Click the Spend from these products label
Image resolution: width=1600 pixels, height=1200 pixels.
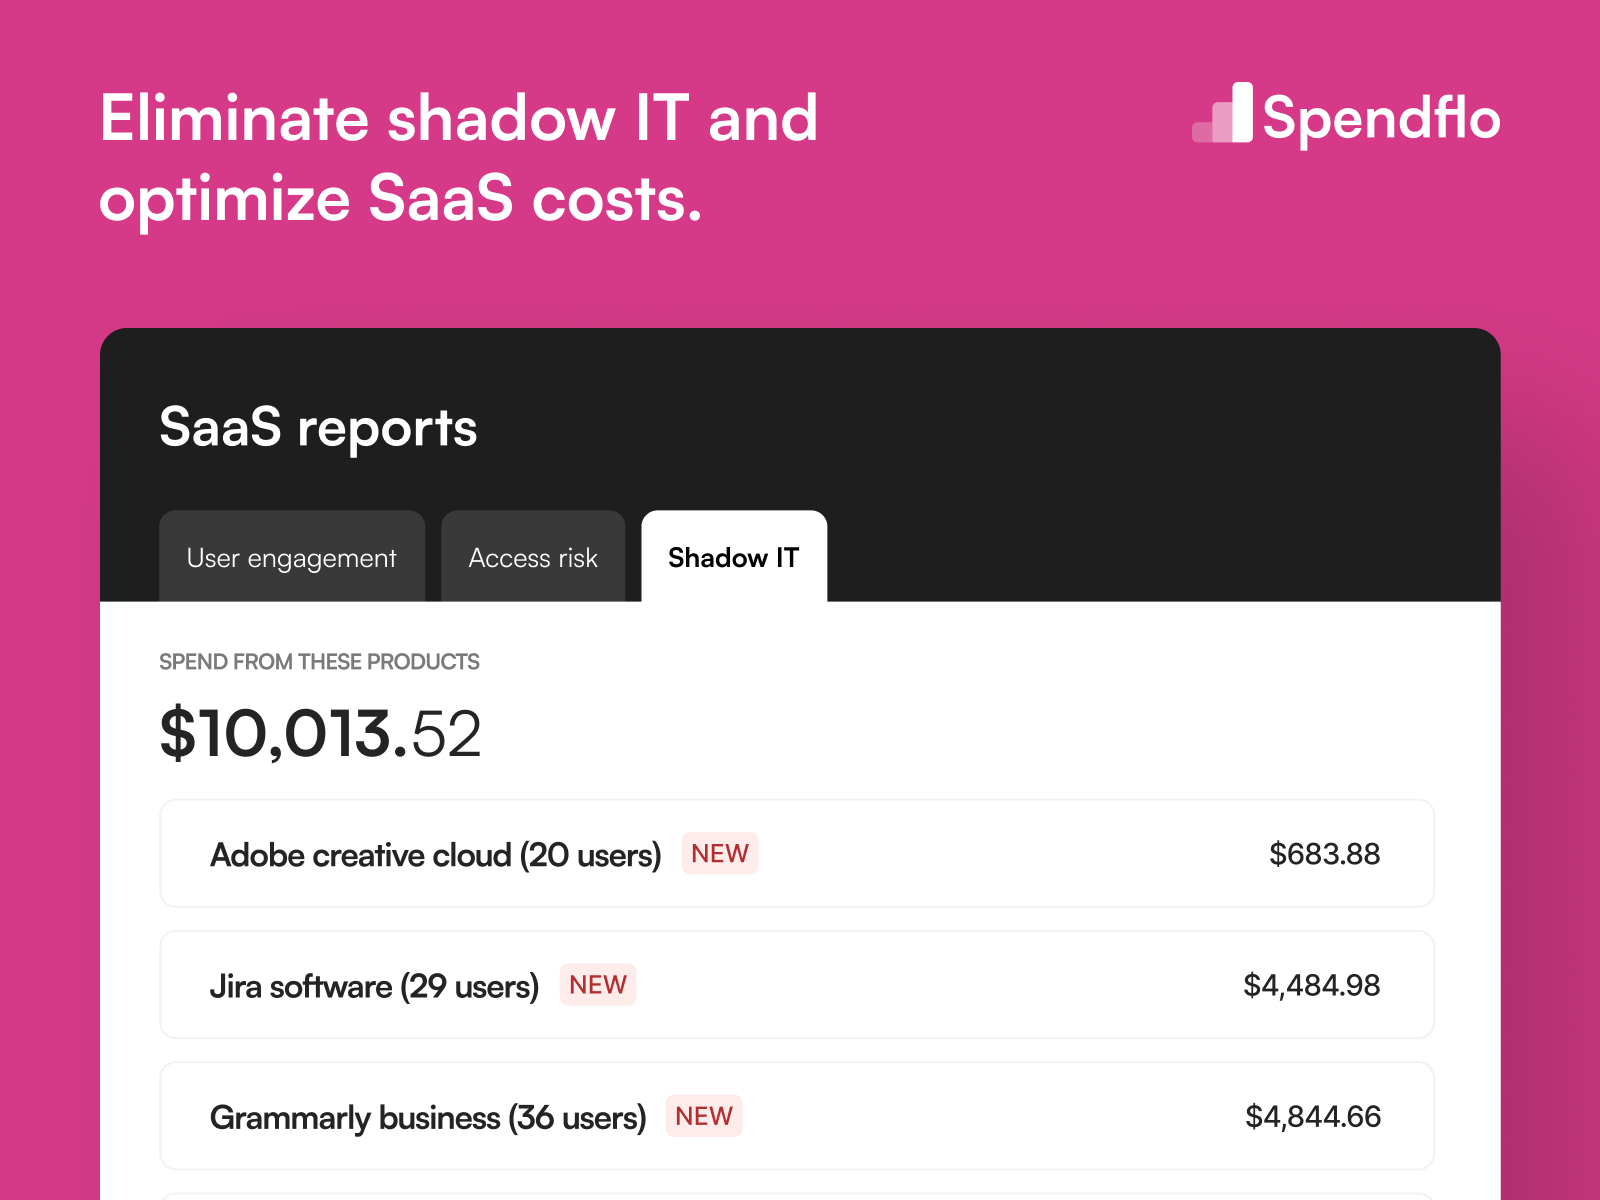coord(319,662)
